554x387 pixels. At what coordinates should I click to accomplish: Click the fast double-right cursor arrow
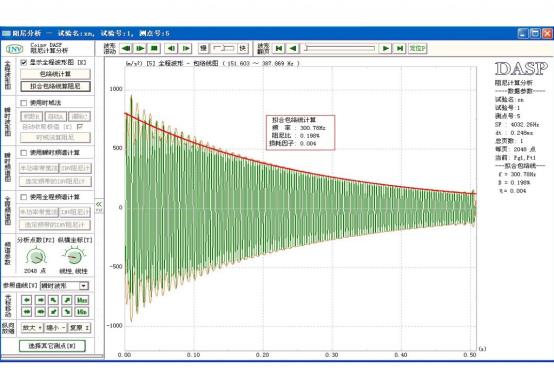[40, 312]
